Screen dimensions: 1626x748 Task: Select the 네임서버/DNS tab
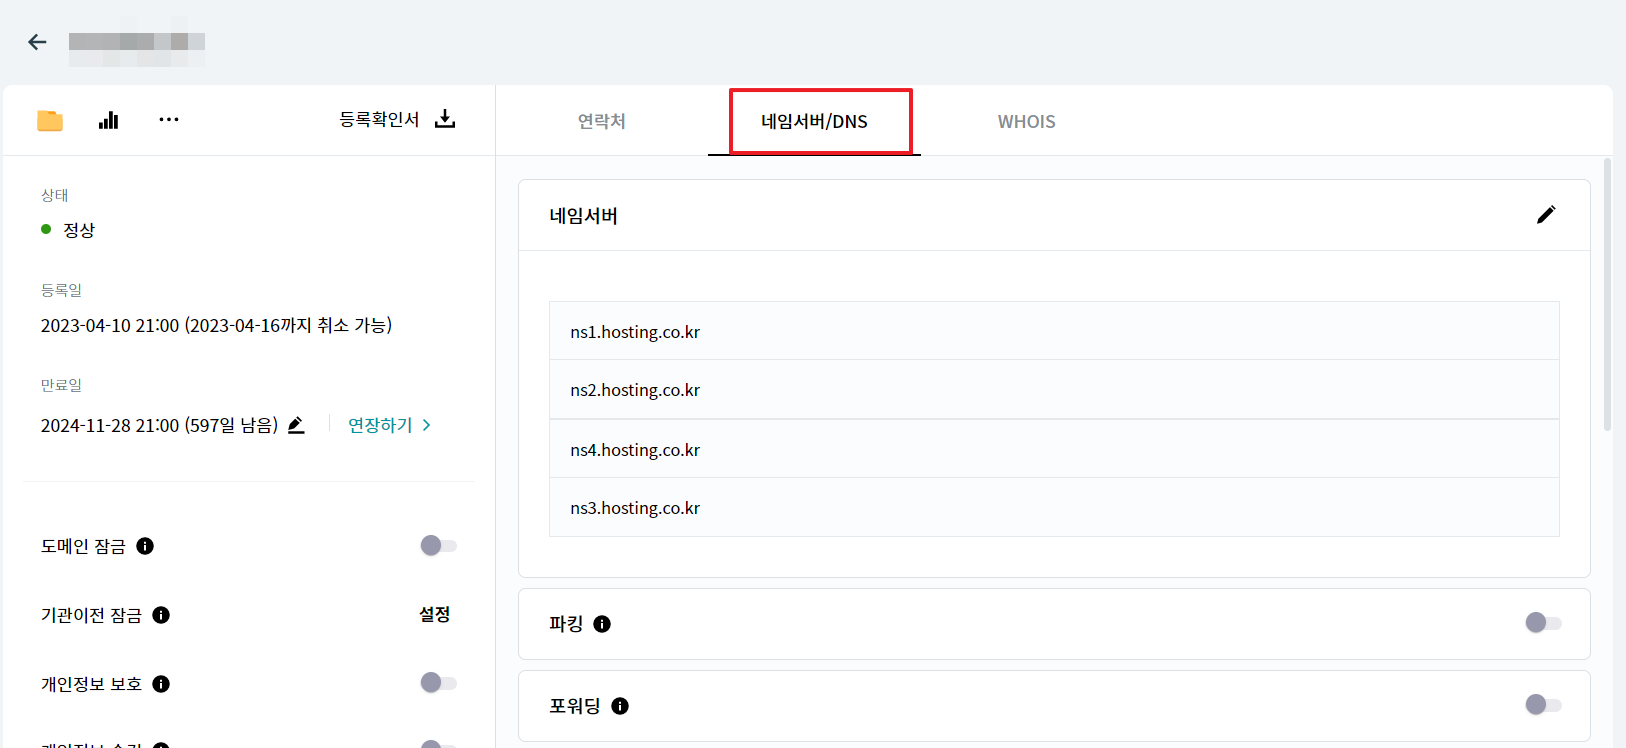(814, 121)
